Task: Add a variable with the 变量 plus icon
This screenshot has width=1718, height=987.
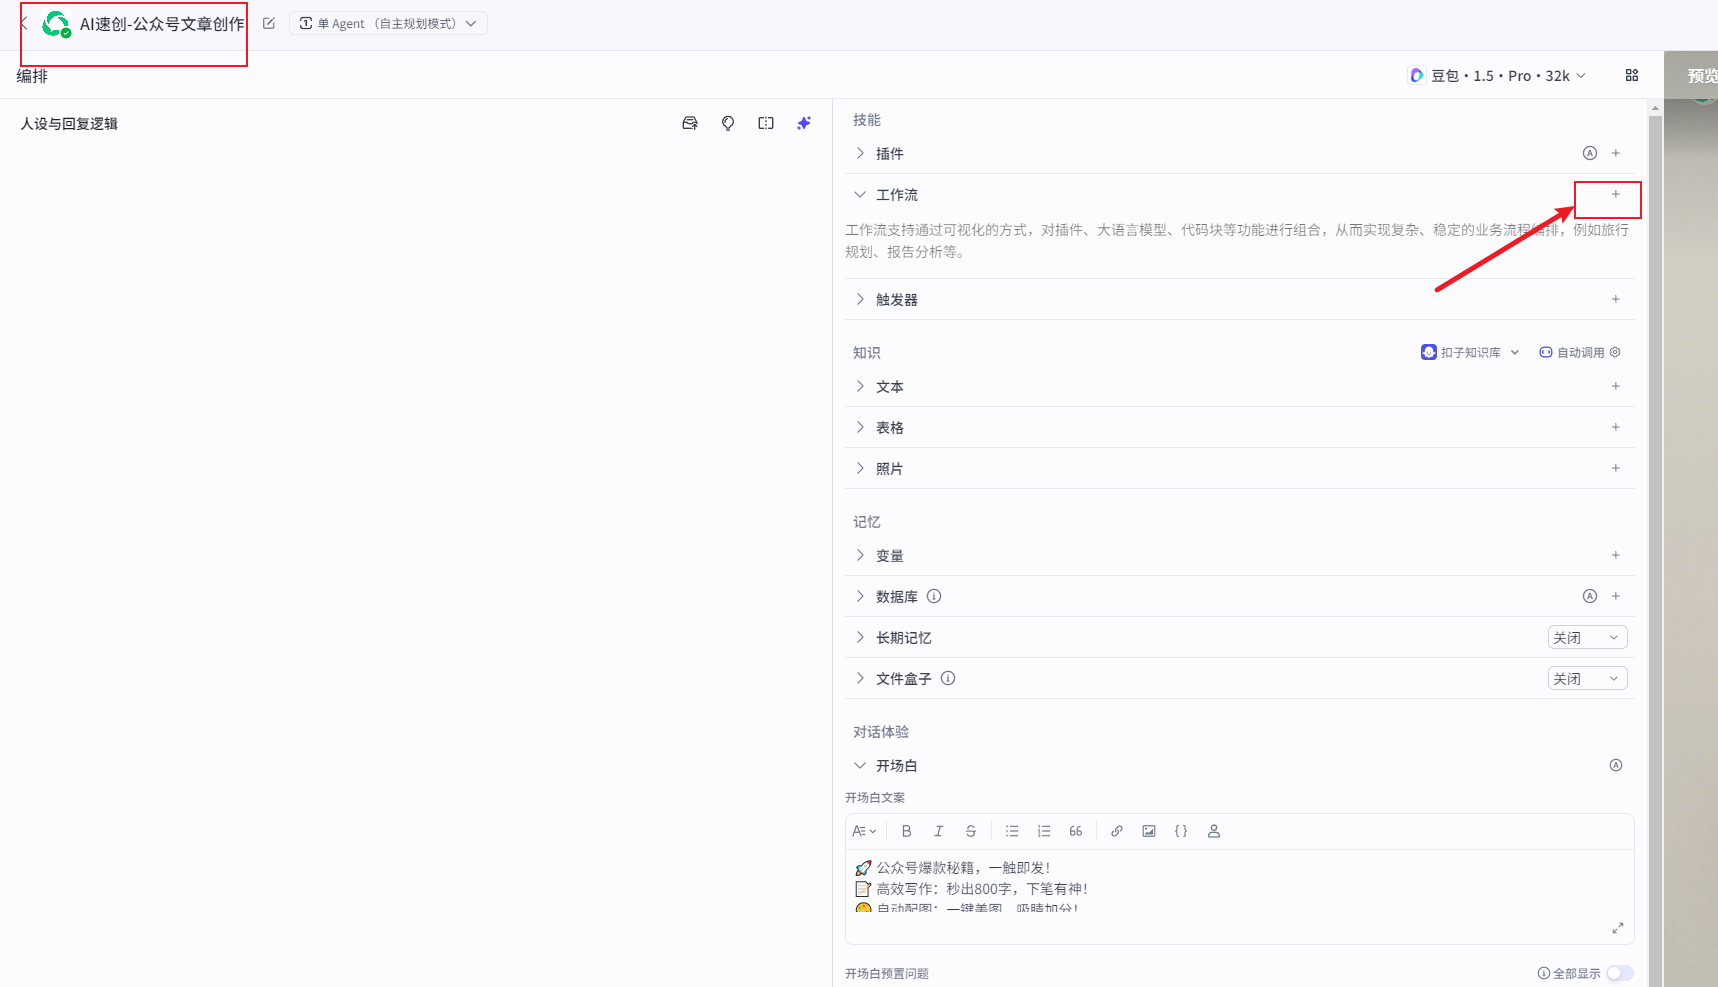Action: tap(1616, 555)
